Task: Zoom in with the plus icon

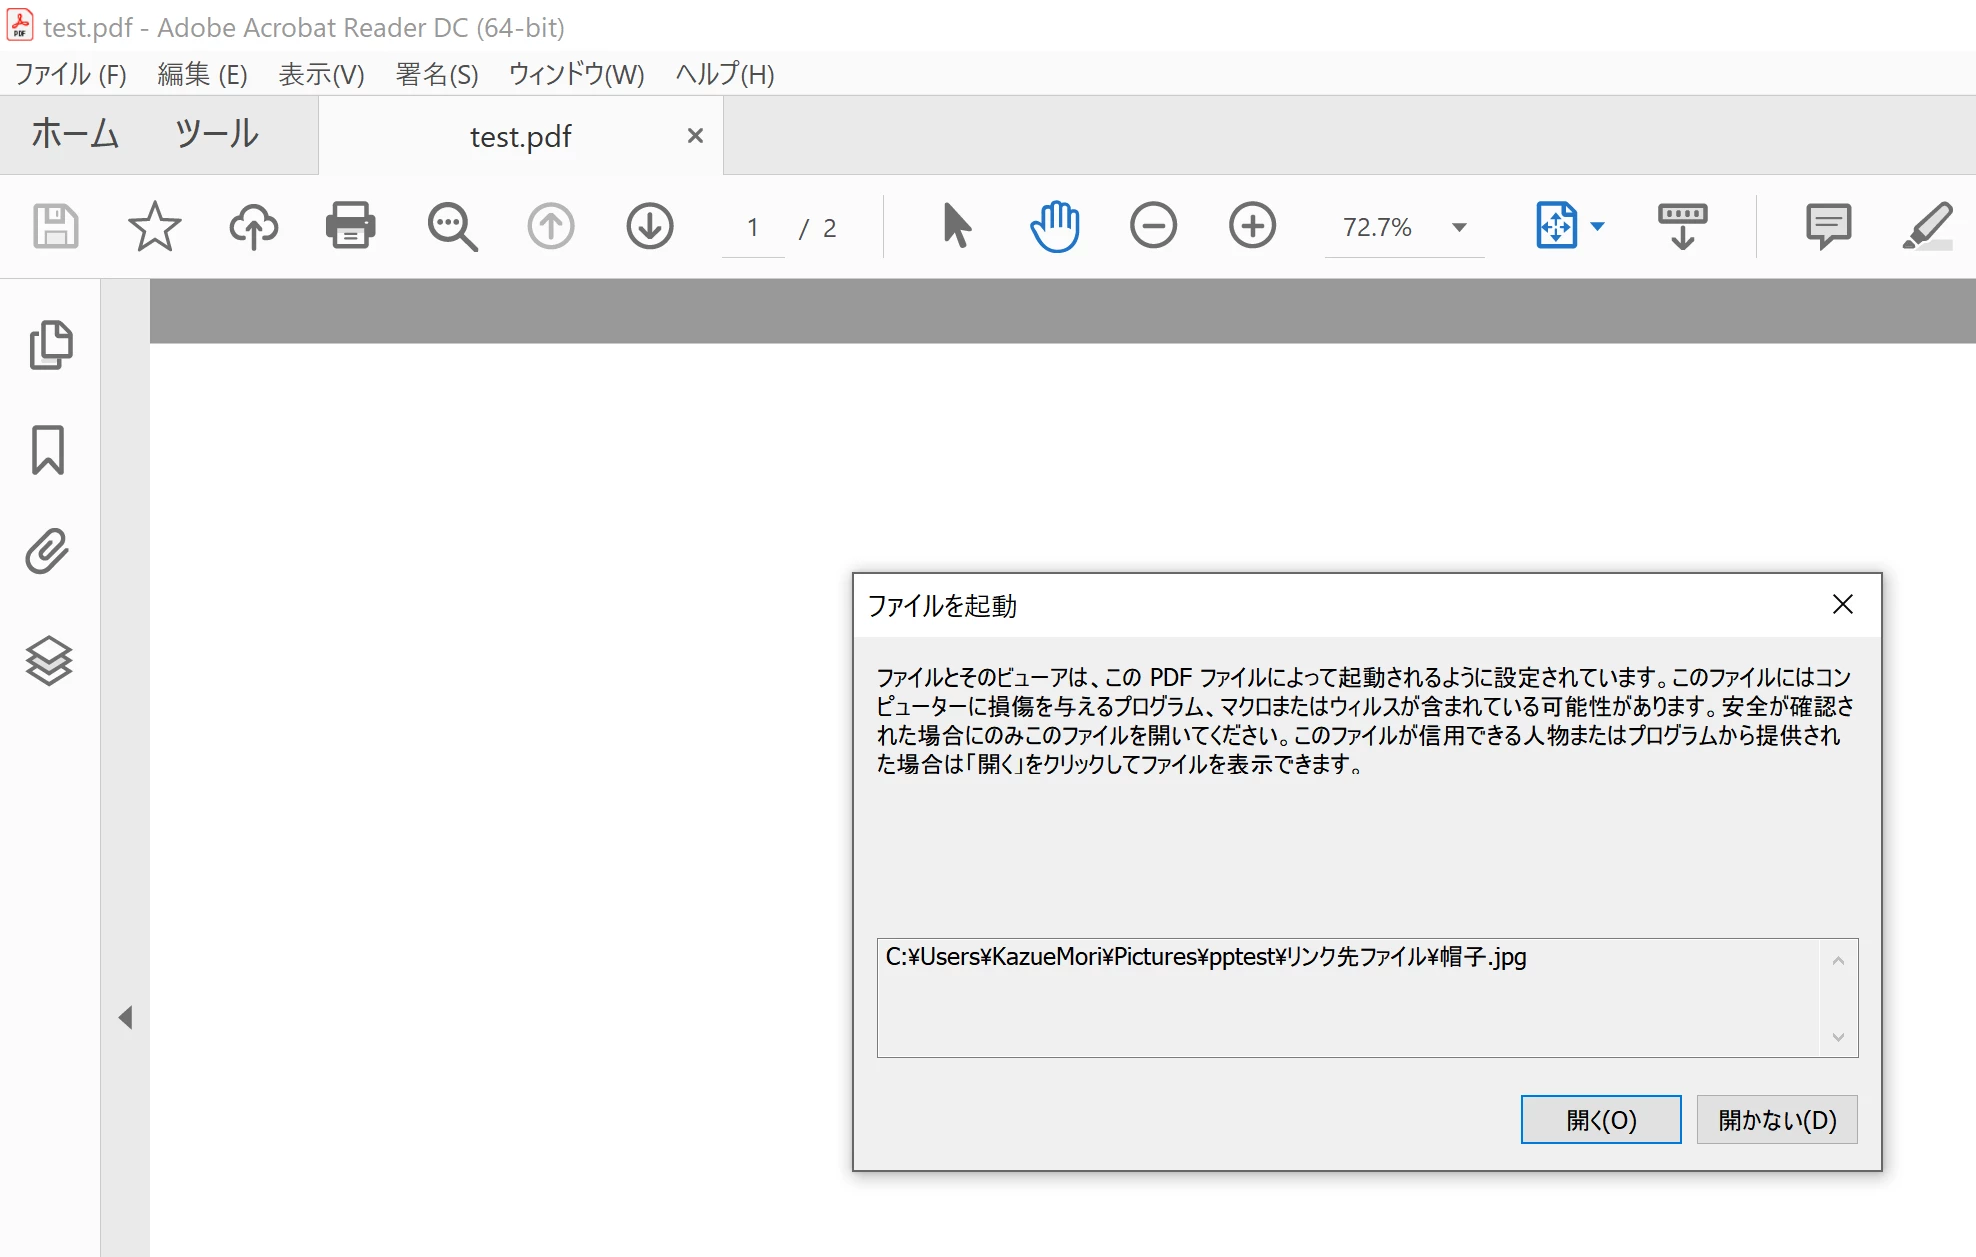Action: click(x=1252, y=226)
